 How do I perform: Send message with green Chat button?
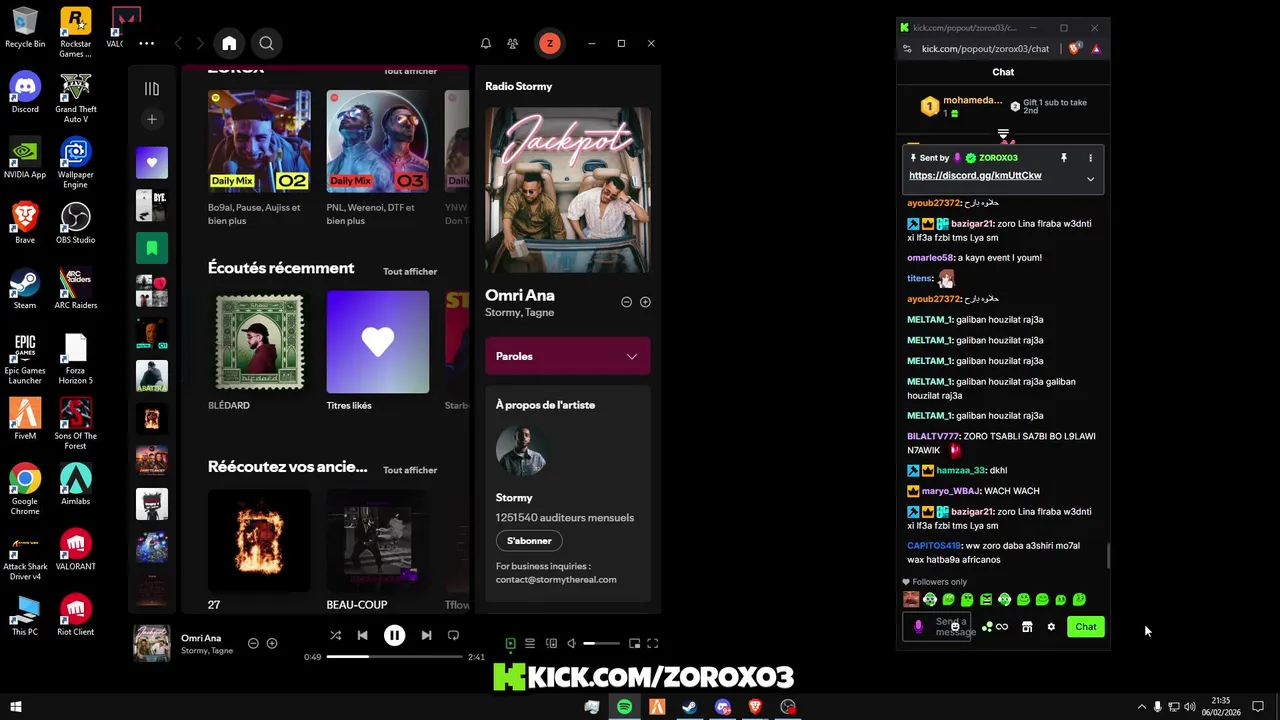[1086, 627]
